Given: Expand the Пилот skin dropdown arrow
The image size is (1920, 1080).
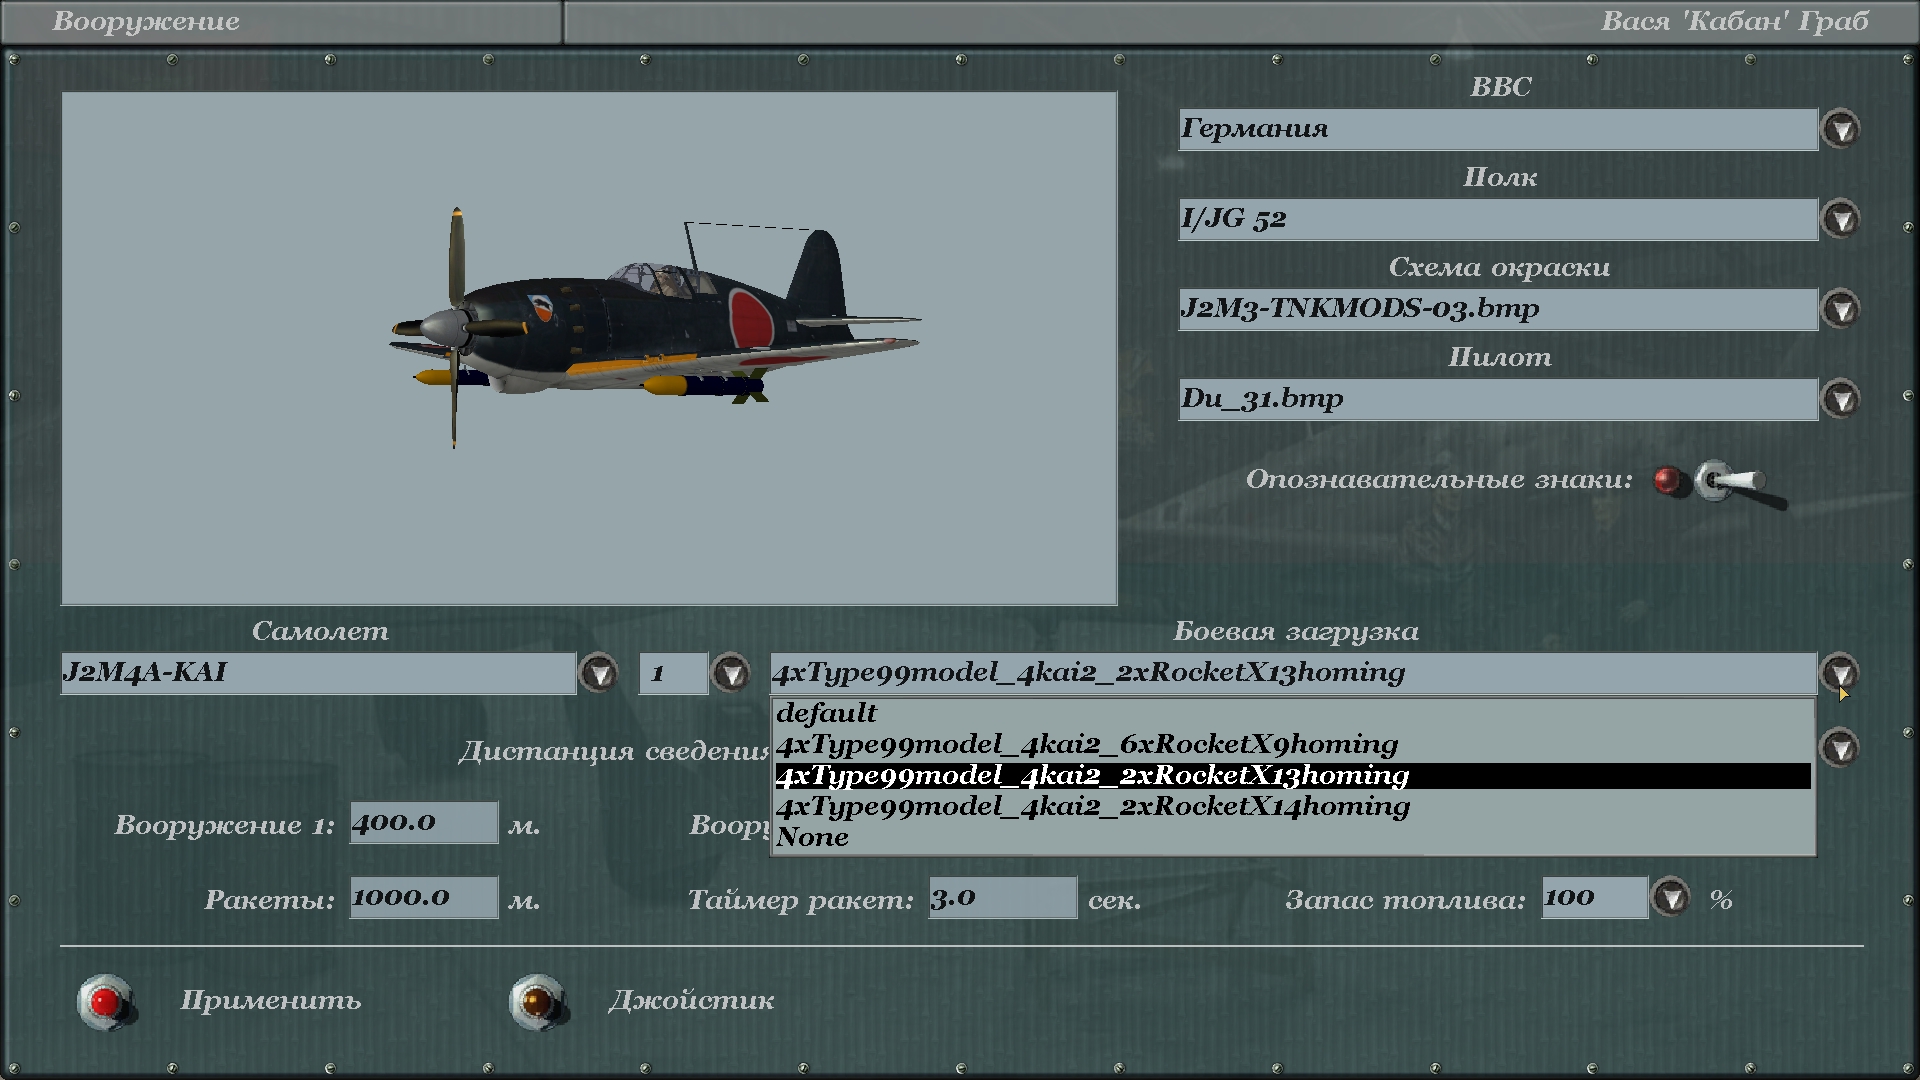Looking at the screenshot, I should pos(1840,399).
